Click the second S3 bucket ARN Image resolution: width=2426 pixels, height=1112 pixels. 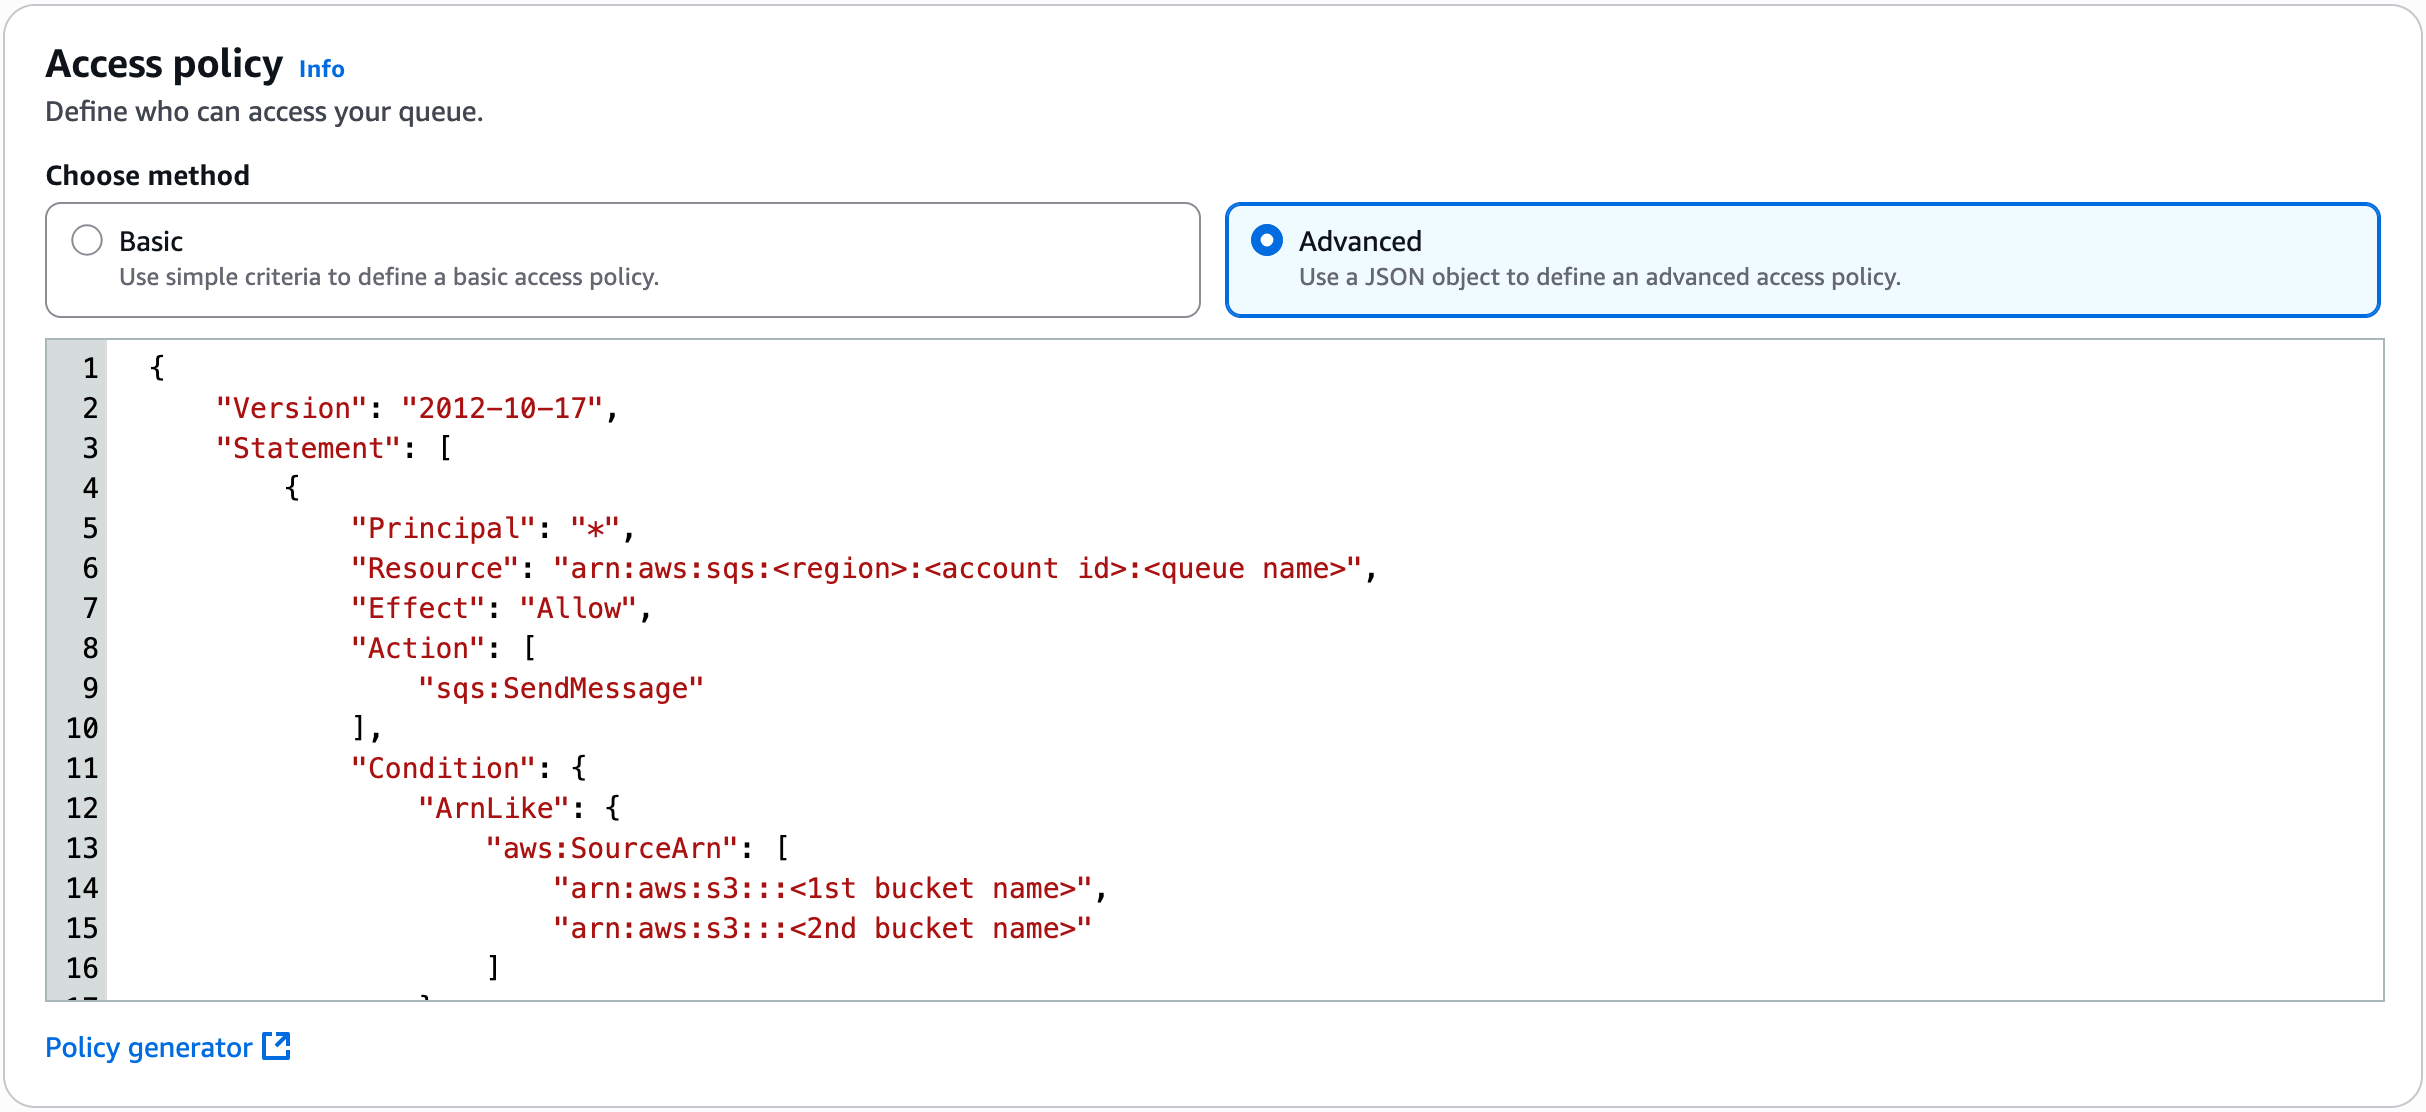click(821, 928)
